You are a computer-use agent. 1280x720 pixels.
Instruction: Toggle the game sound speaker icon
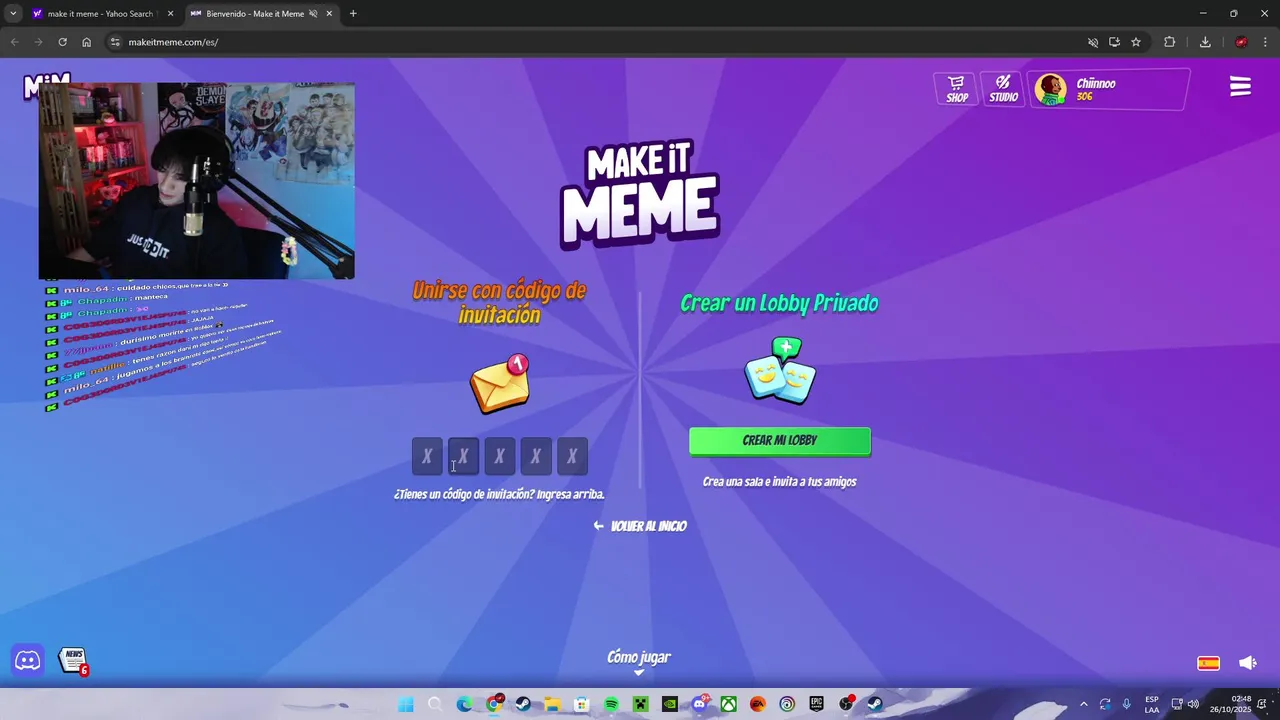click(1248, 663)
